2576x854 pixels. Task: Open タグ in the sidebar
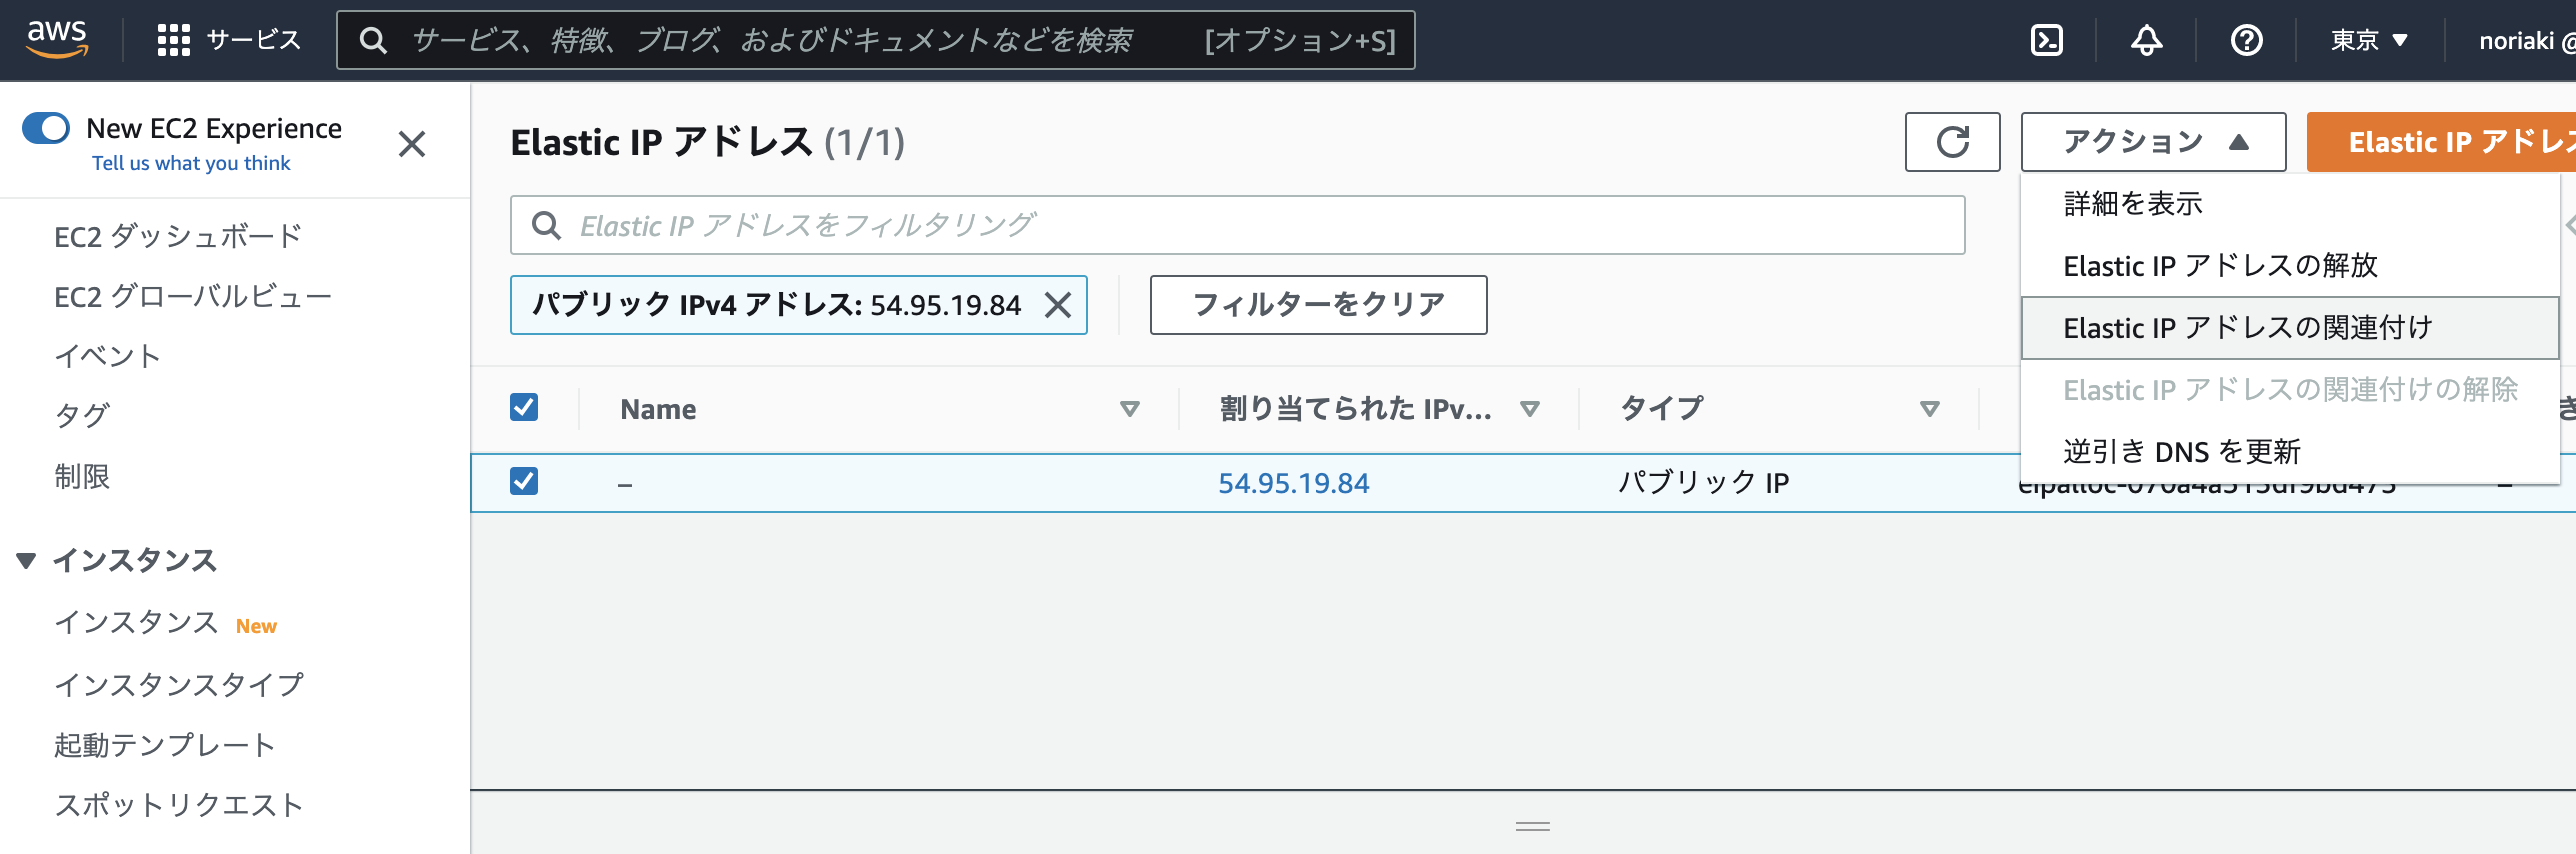click(82, 416)
